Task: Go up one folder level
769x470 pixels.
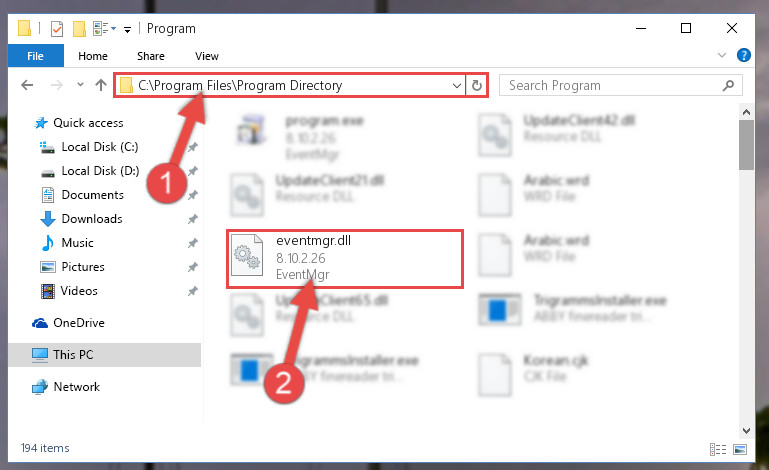Action: pos(101,85)
